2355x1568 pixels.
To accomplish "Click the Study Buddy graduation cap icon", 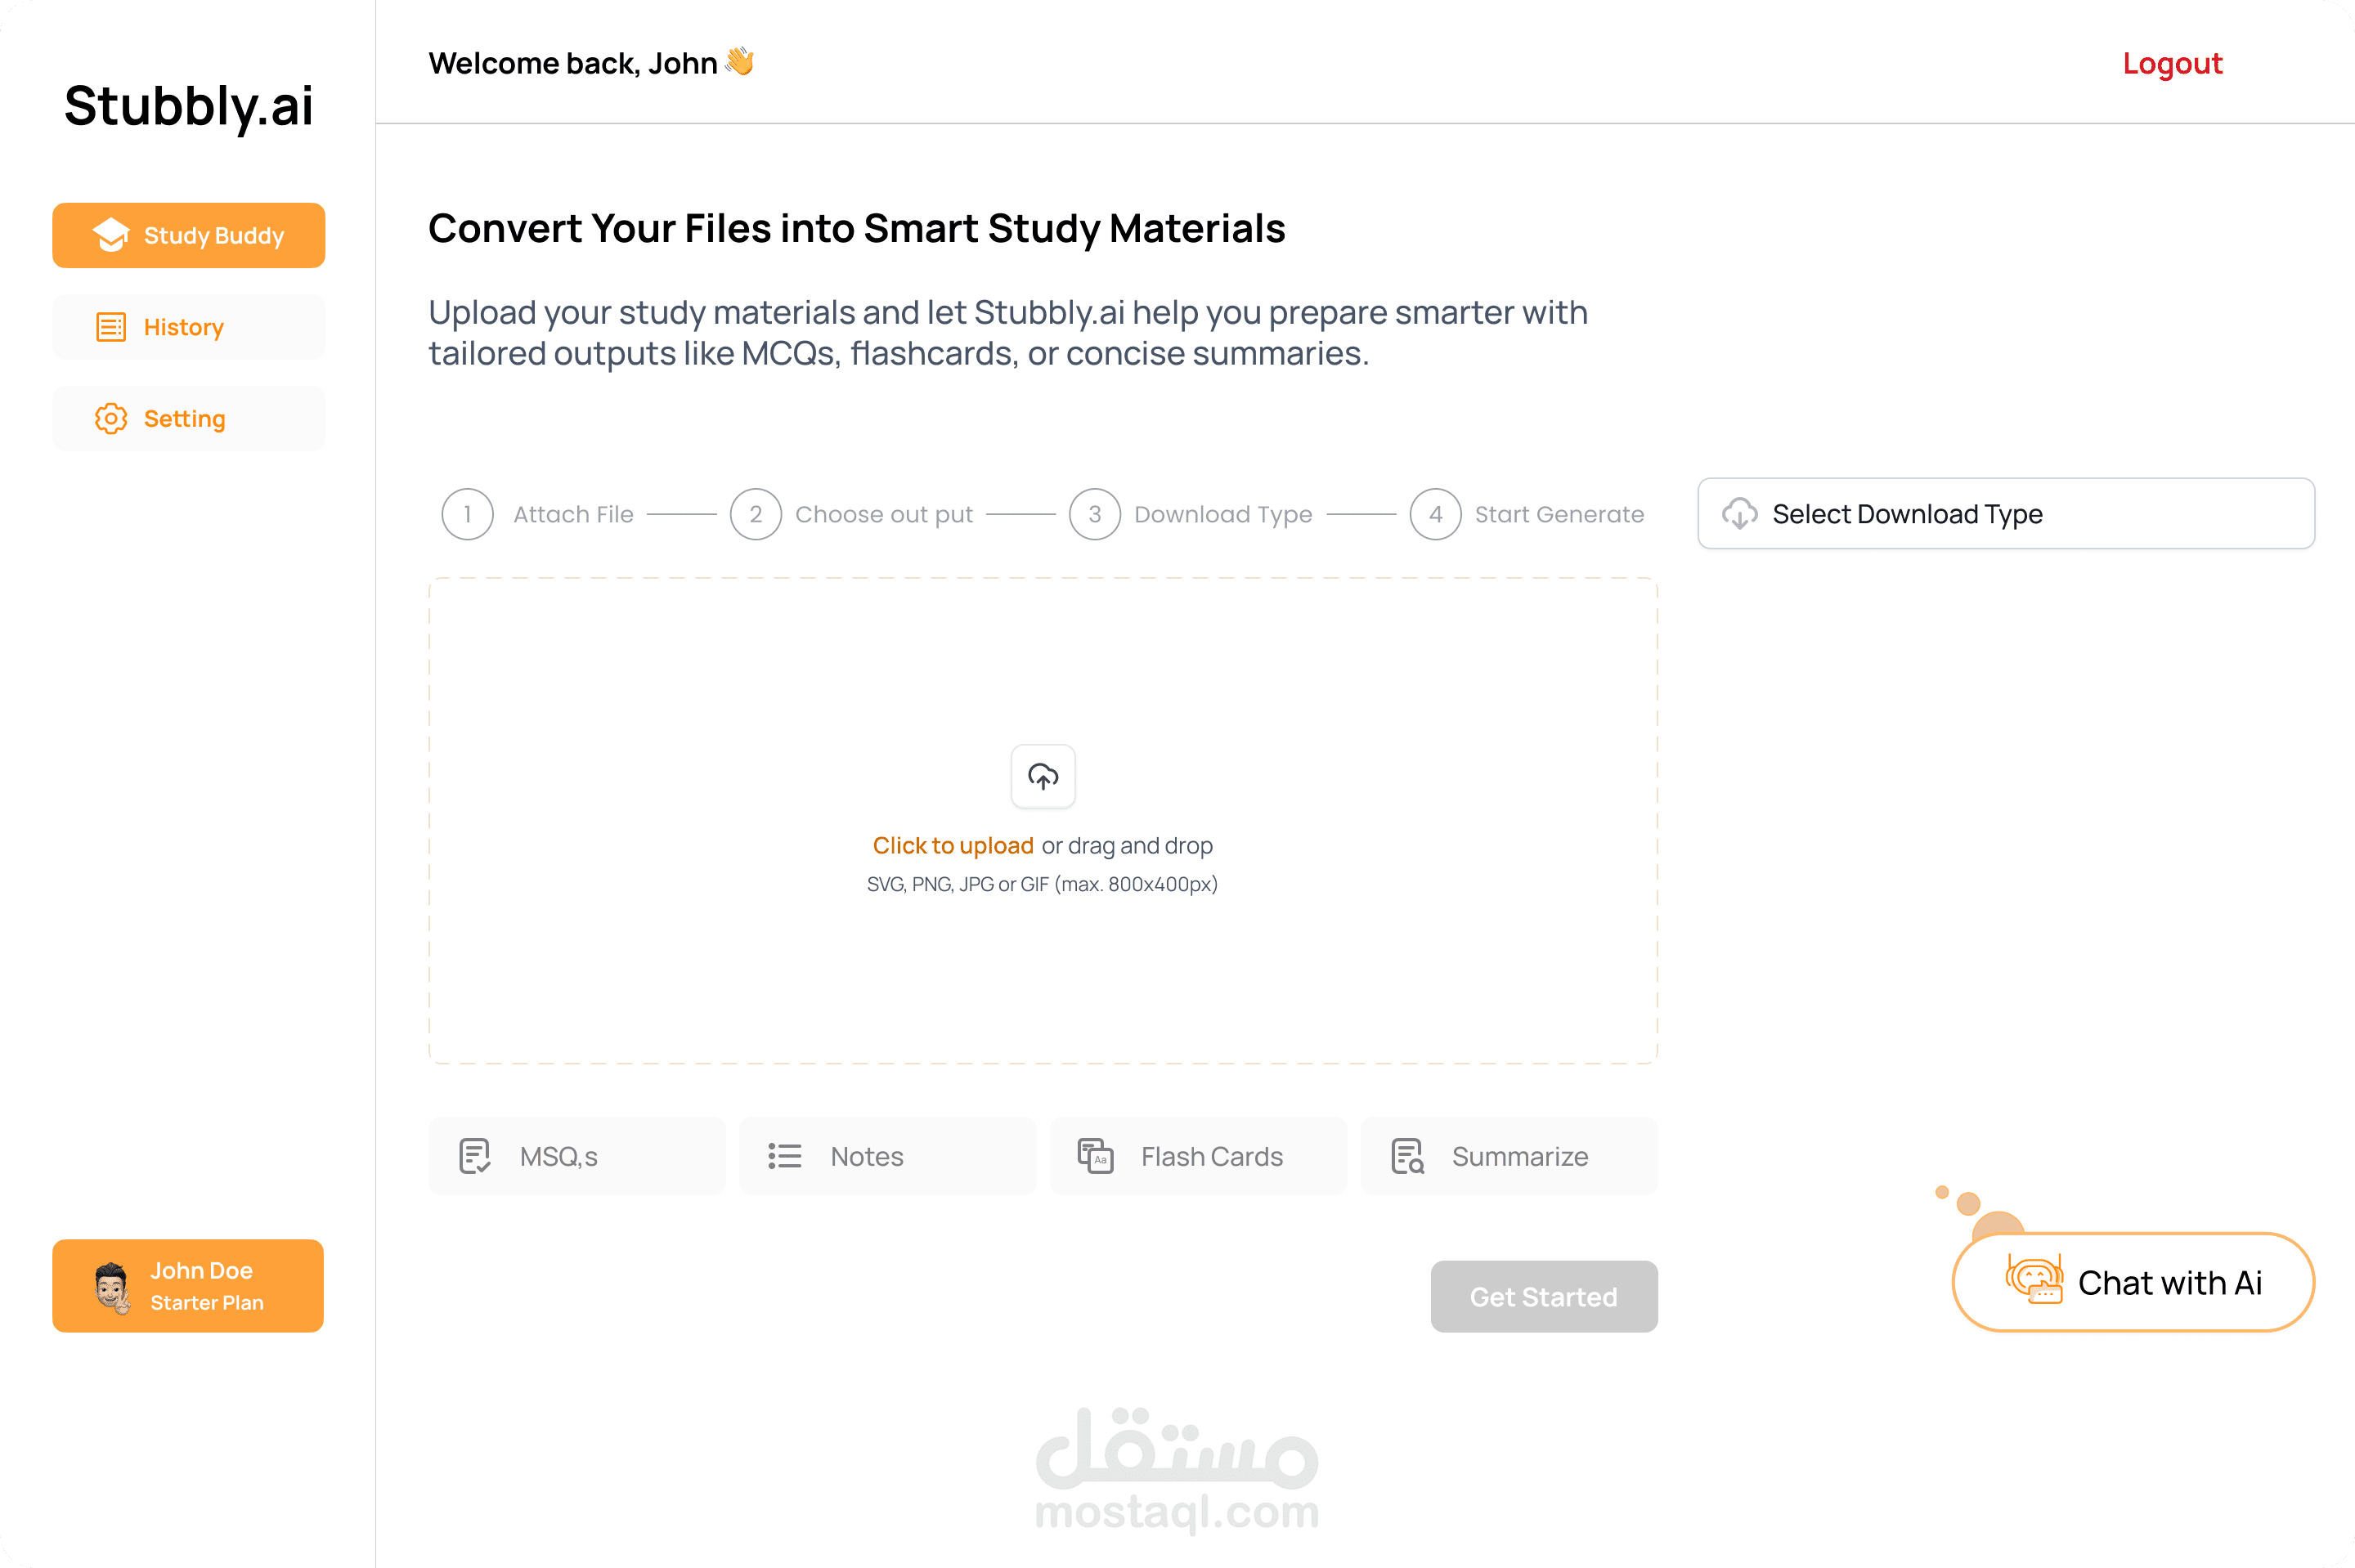I will point(110,235).
